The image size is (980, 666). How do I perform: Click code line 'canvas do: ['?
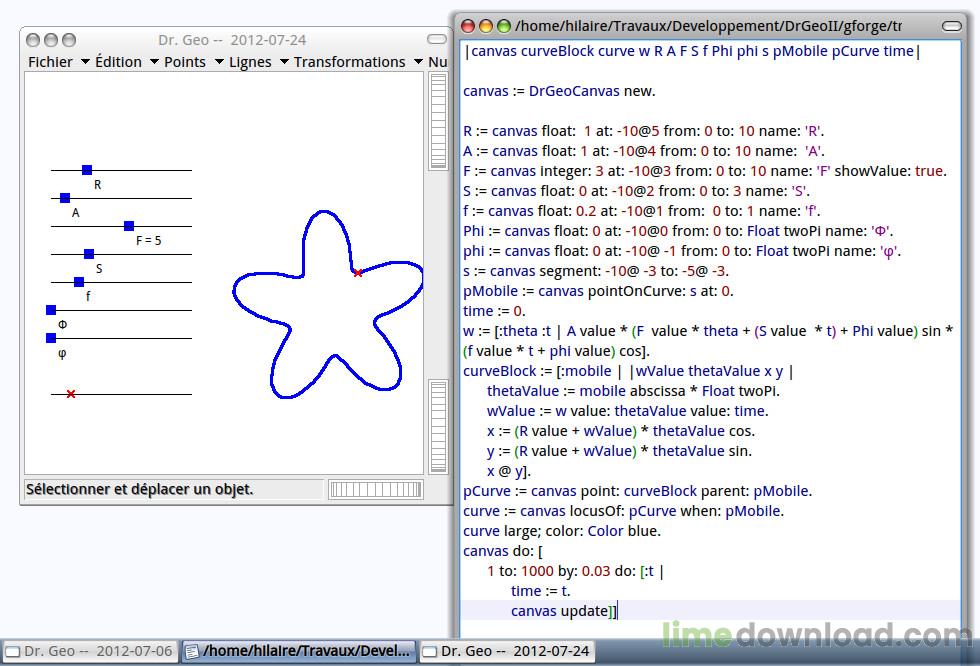(x=502, y=551)
